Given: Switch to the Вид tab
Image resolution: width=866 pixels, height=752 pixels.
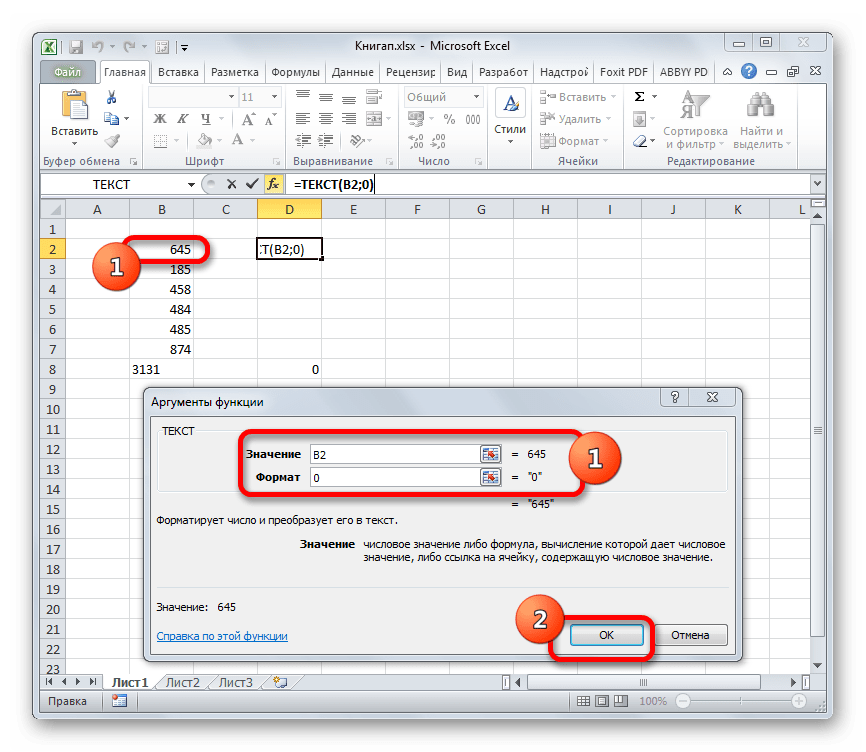Looking at the screenshot, I should tap(457, 72).
